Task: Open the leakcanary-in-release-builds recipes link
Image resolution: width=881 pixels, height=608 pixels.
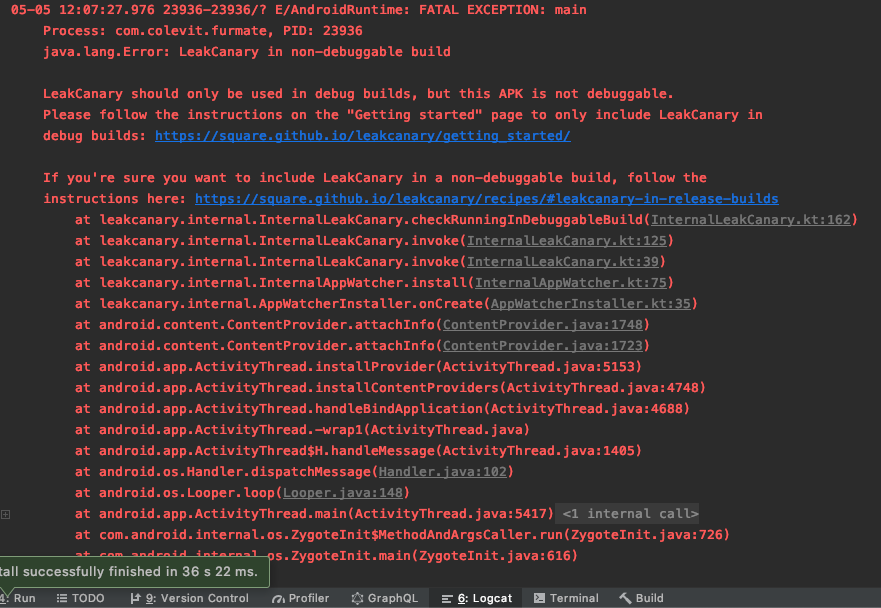Action: coord(487,198)
